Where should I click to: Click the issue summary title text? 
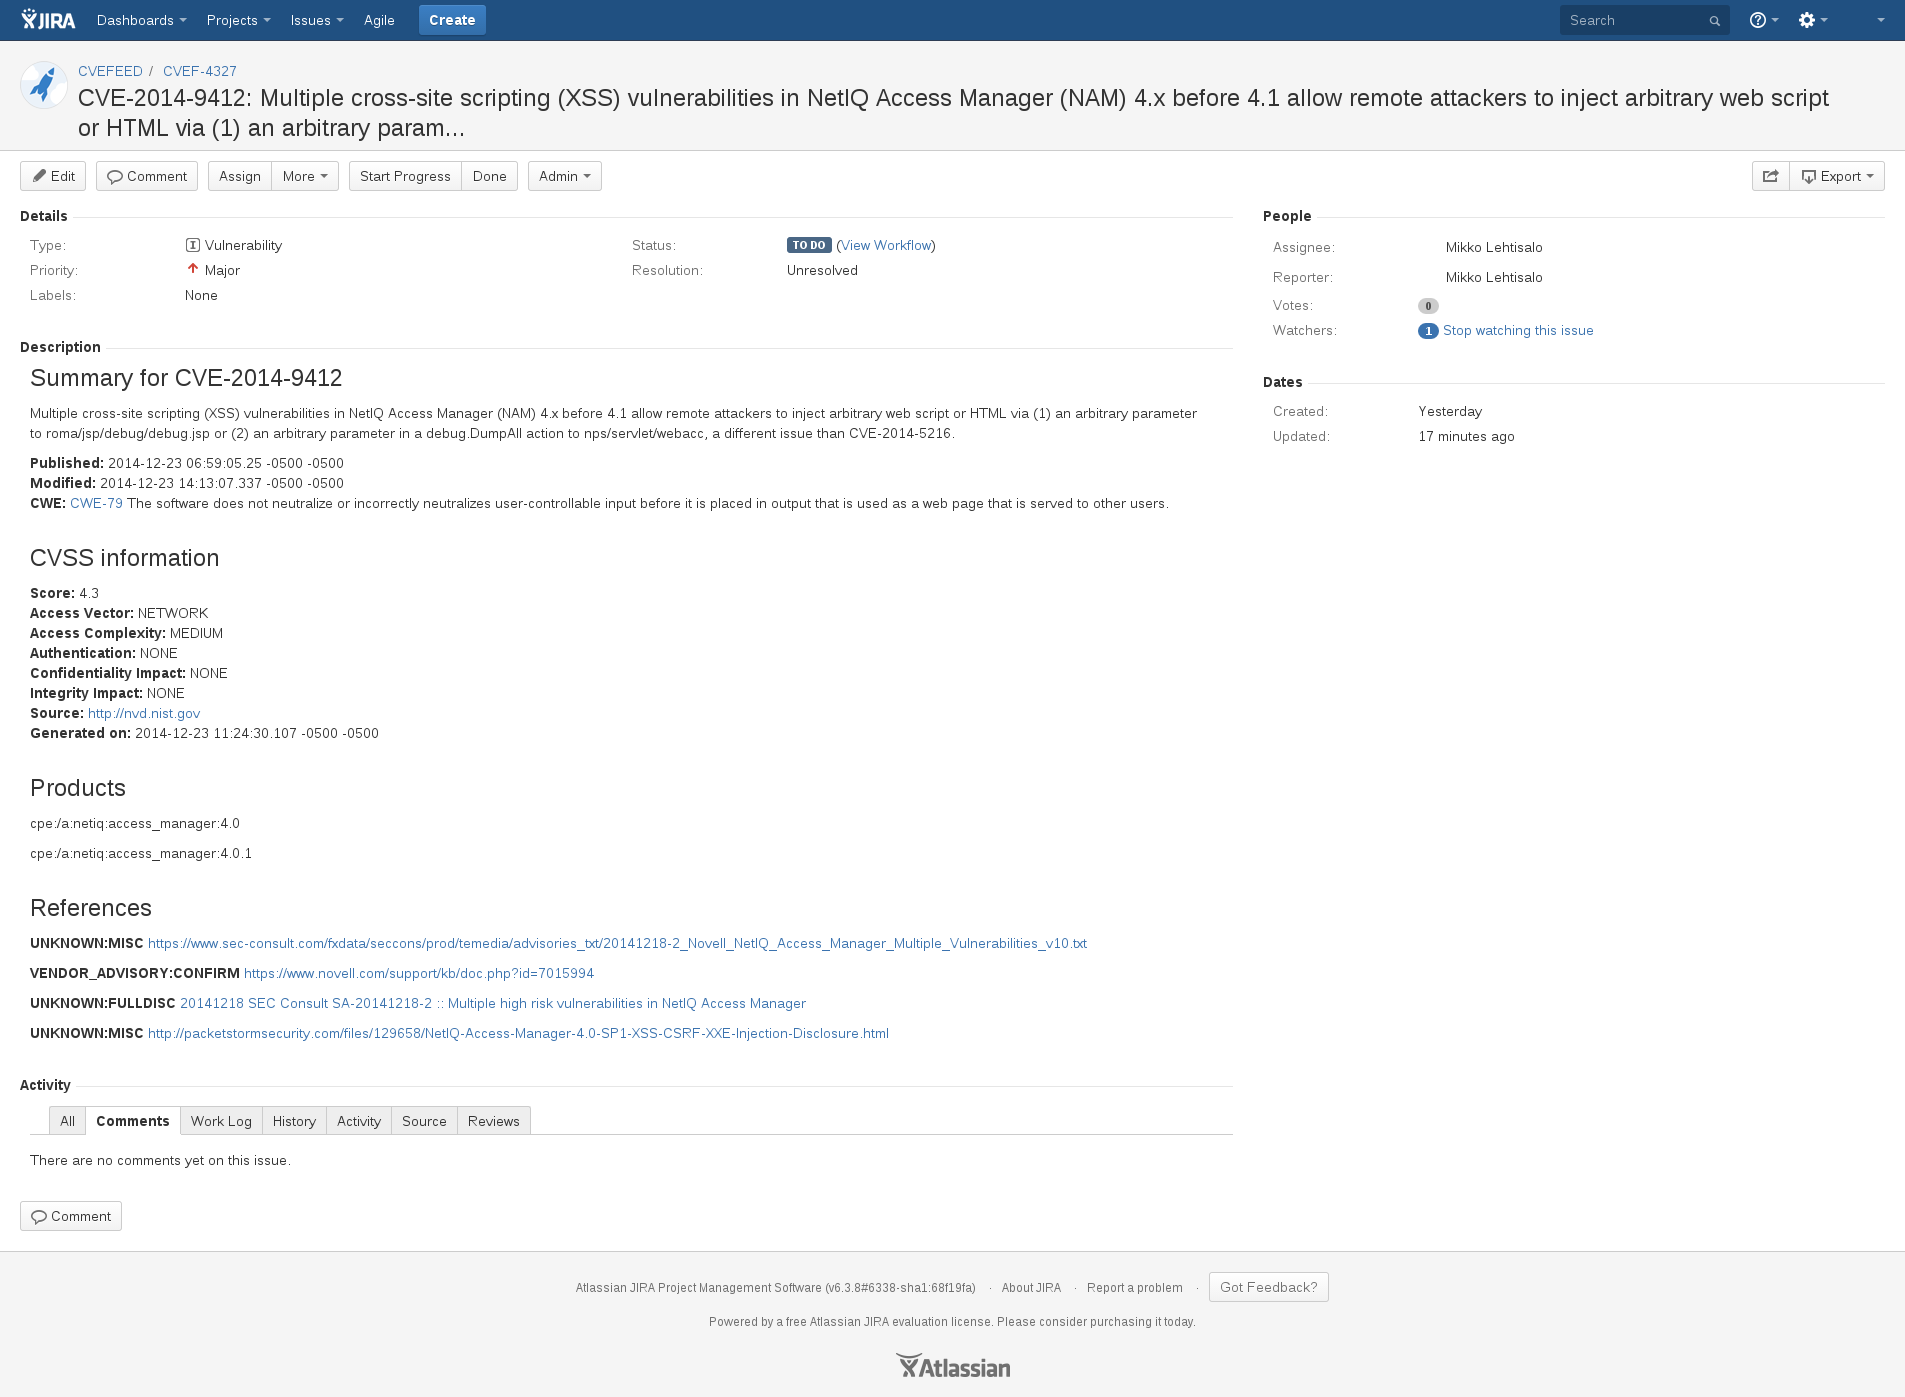(953, 113)
